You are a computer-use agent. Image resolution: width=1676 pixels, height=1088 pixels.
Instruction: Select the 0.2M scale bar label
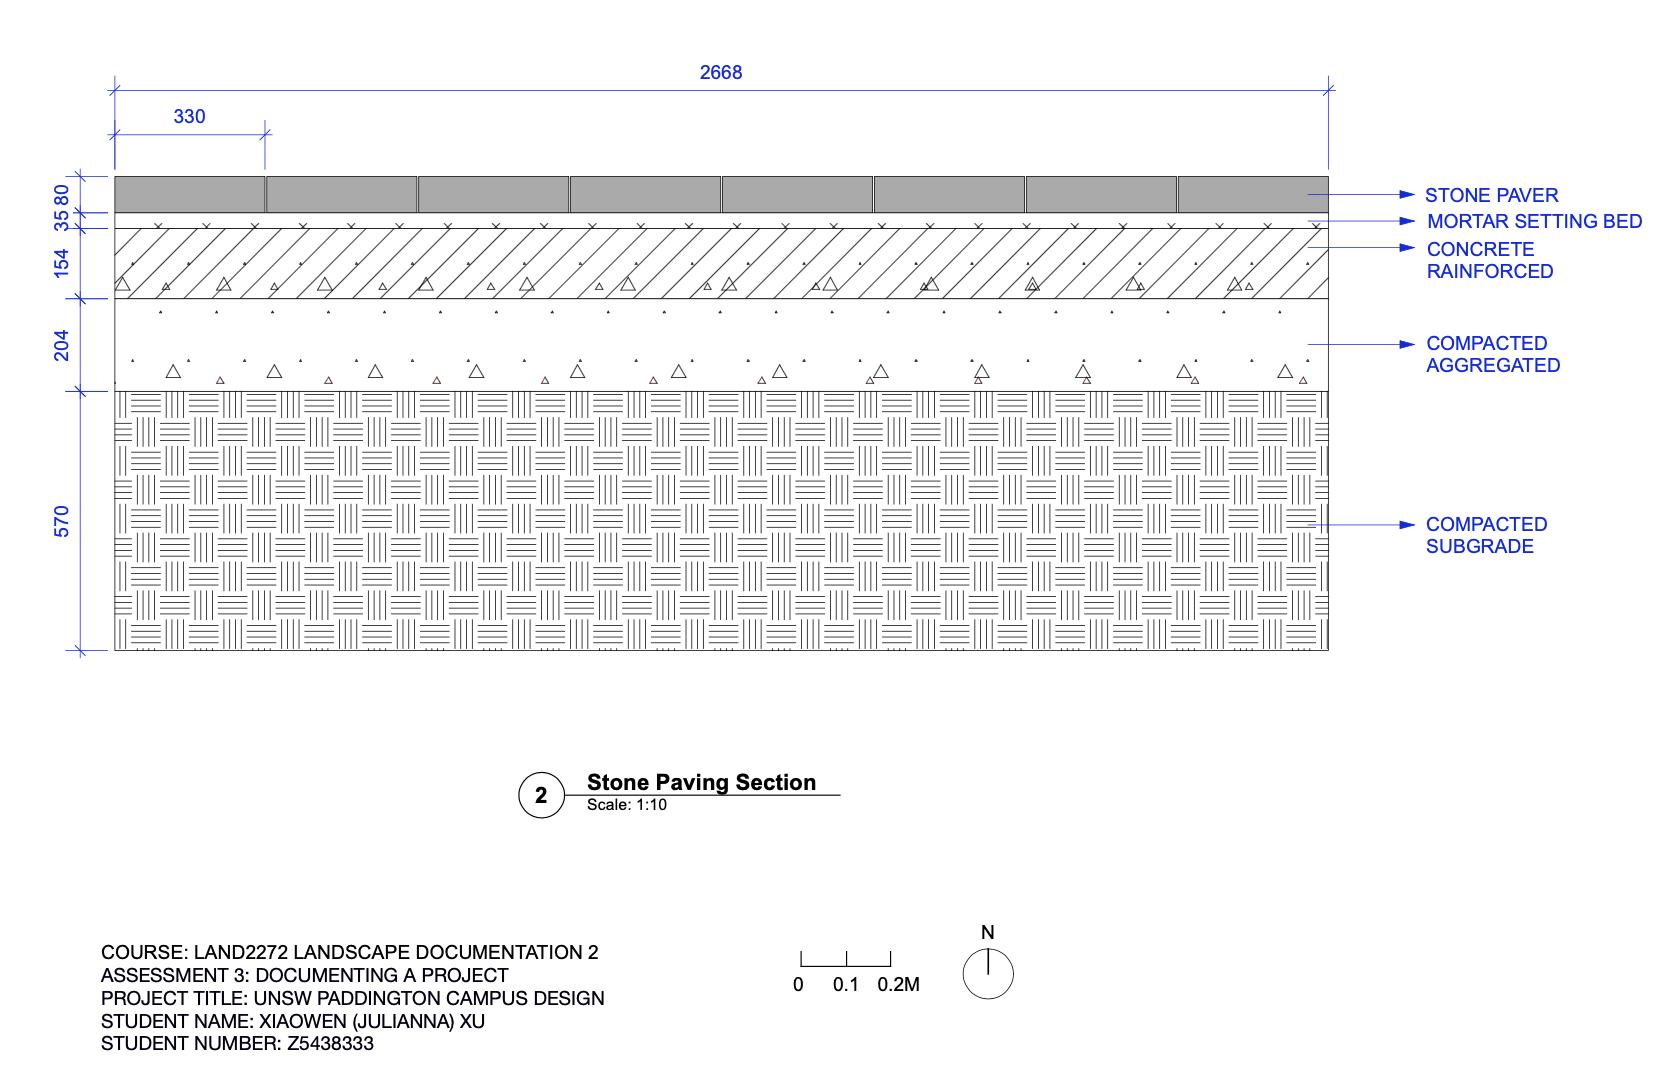click(898, 984)
